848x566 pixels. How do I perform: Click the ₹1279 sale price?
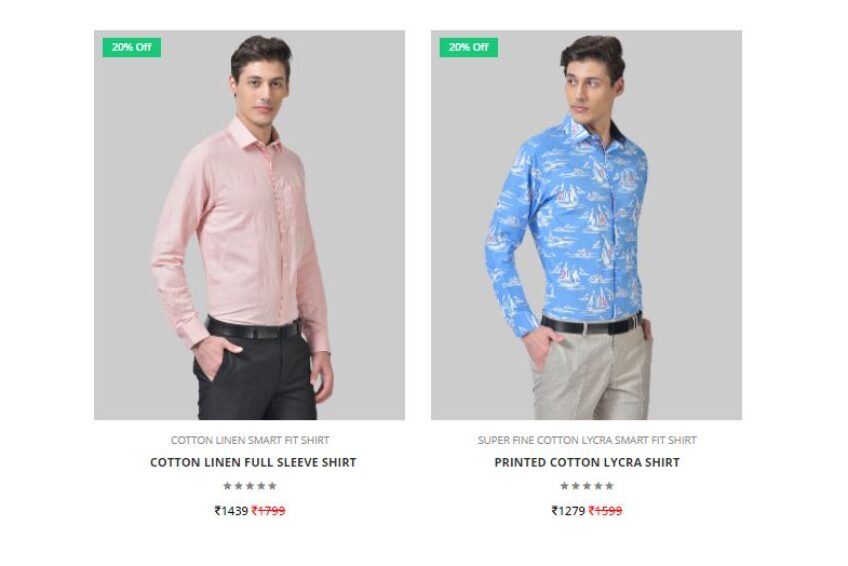(568, 510)
